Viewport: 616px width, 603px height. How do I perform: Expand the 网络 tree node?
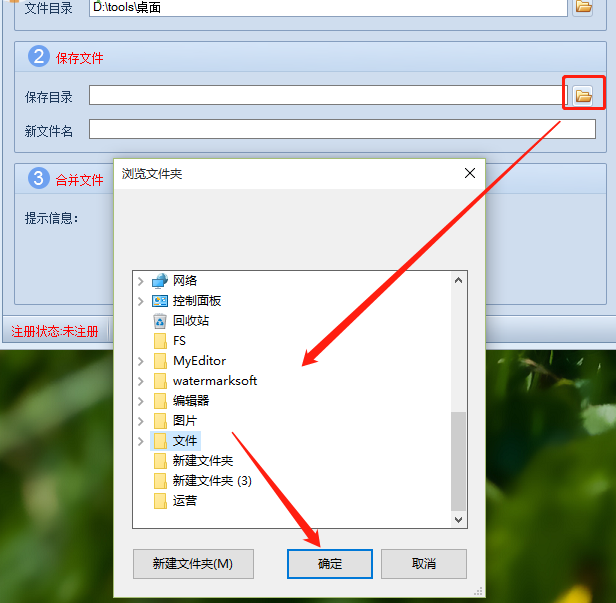click(141, 281)
